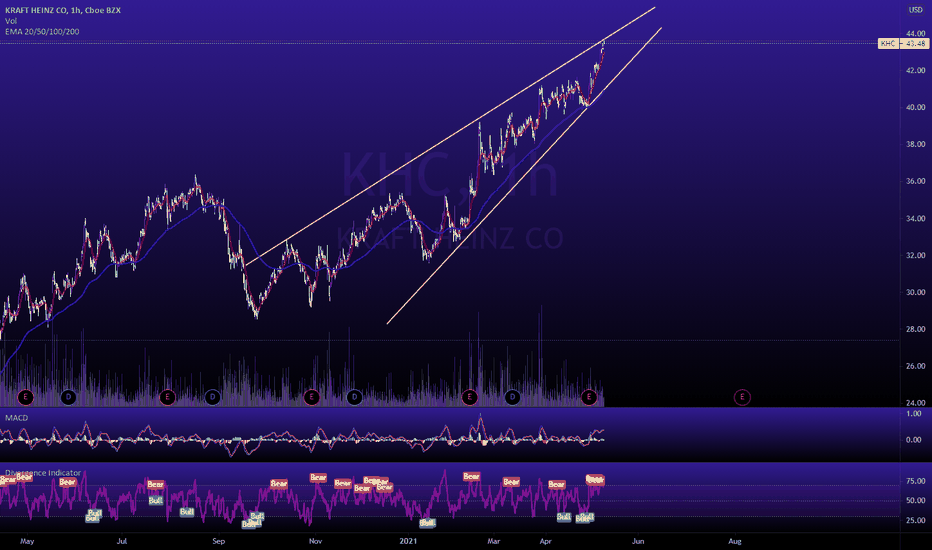Click the KHC 43.48 current price tag

902,43
